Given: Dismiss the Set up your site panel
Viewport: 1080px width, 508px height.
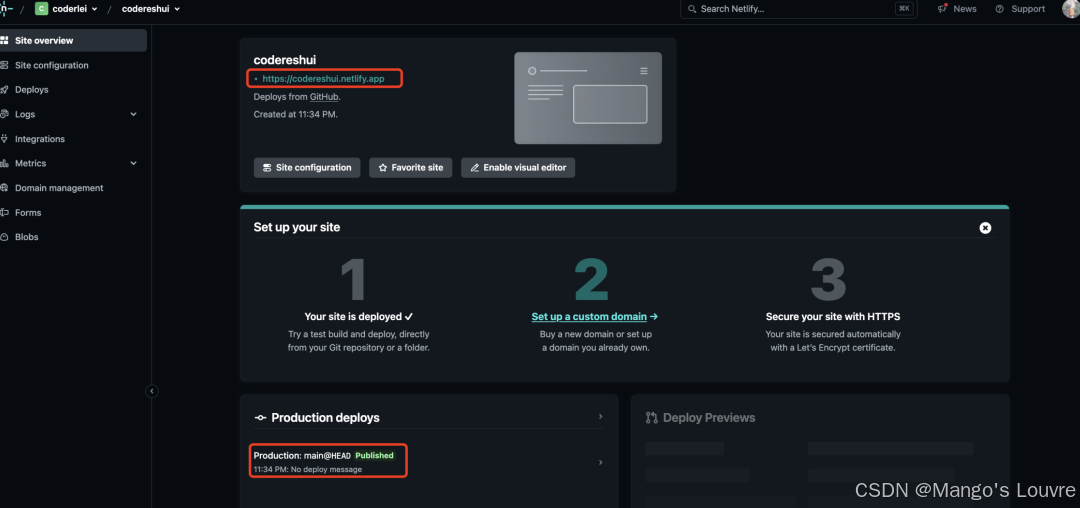Looking at the screenshot, I should [x=985, y=228].
